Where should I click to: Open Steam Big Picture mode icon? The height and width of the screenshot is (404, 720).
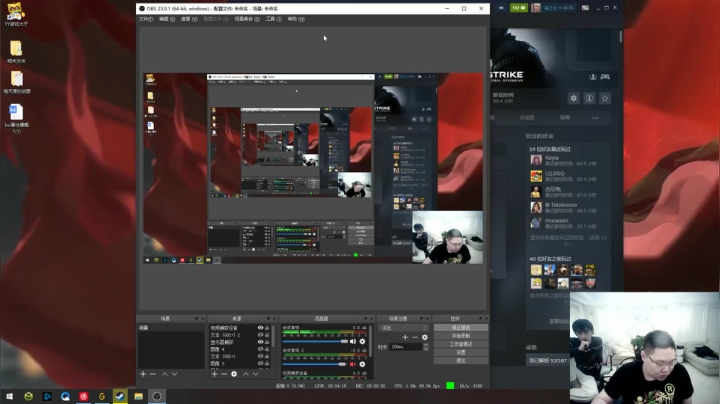pyautogui.click(x=585, y=8)
